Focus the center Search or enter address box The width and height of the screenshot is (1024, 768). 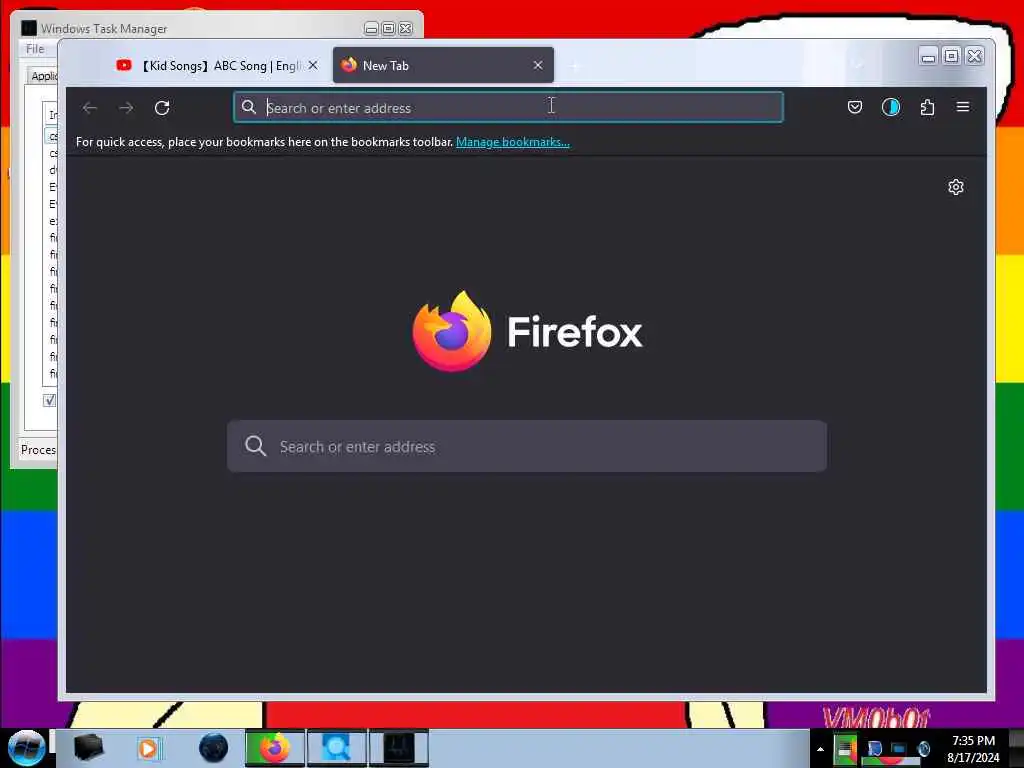[x=527, y=446]
